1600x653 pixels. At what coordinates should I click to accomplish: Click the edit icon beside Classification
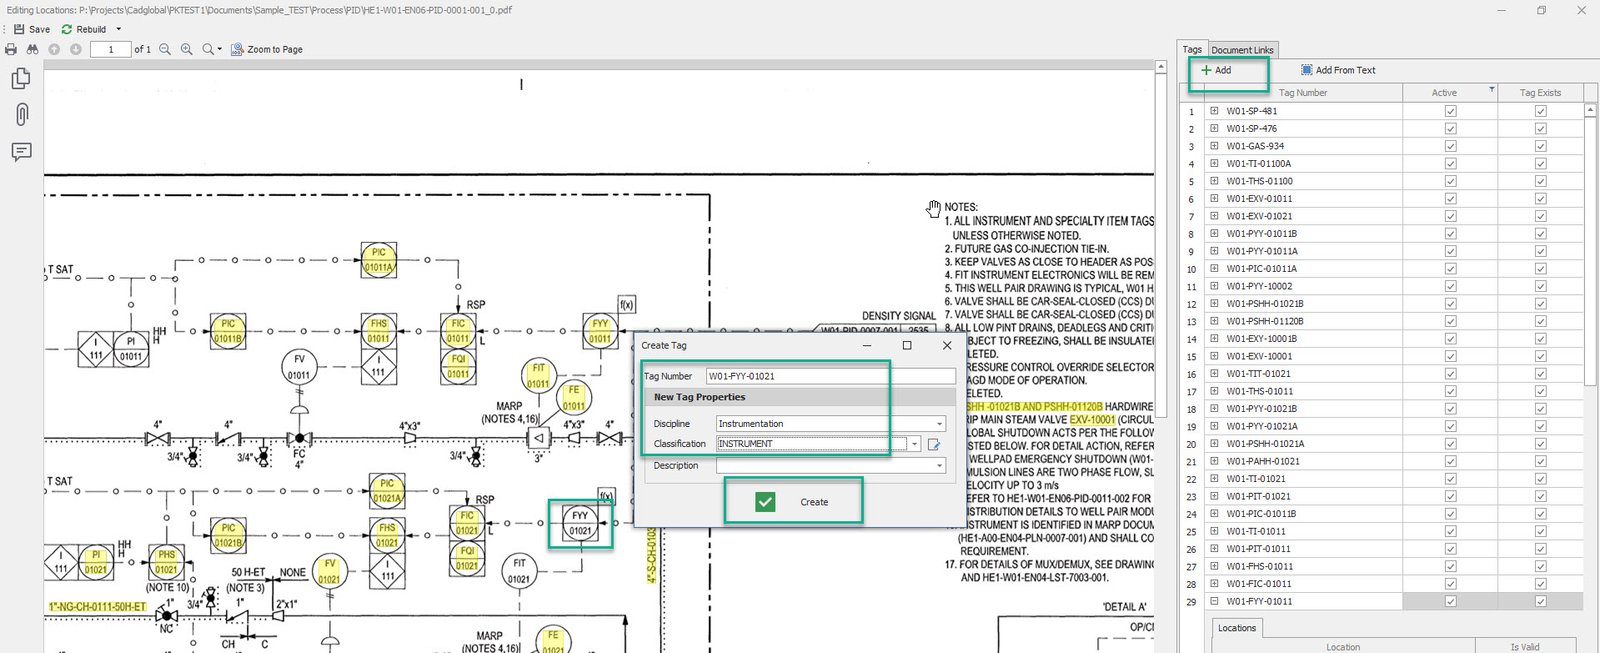[934, 444]
